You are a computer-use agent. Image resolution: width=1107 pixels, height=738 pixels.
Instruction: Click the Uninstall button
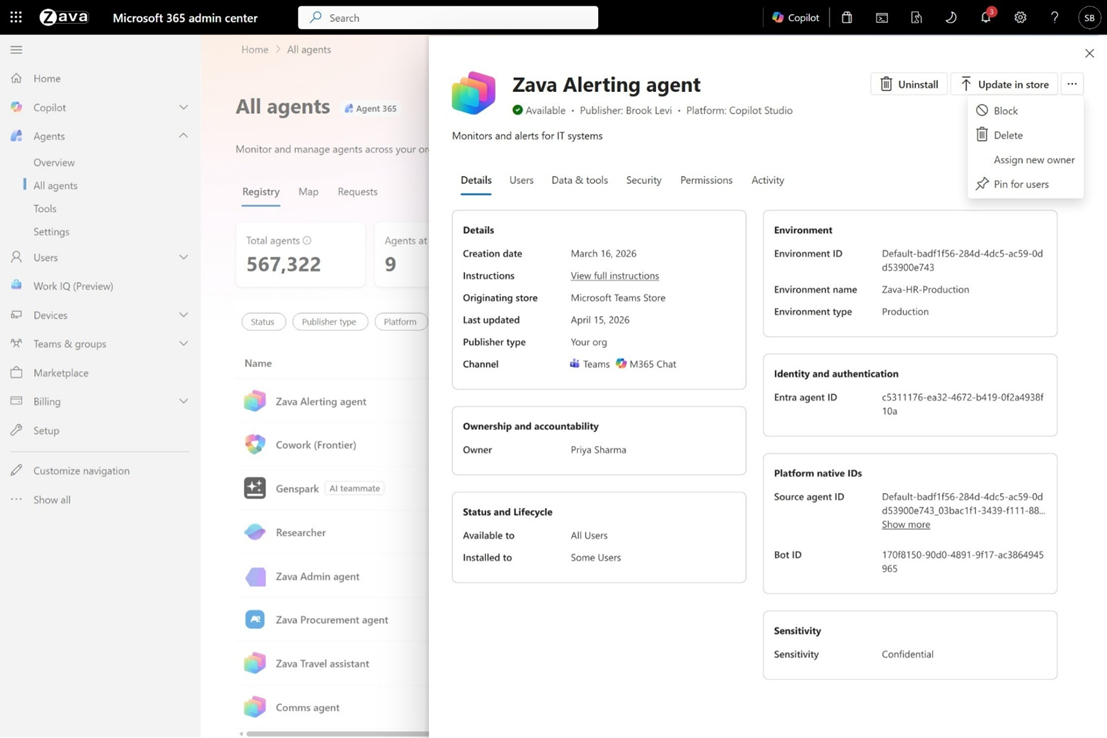click(909, 84)
